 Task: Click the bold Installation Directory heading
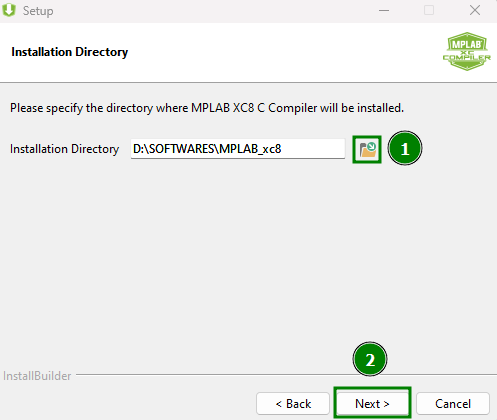(70, 52)
